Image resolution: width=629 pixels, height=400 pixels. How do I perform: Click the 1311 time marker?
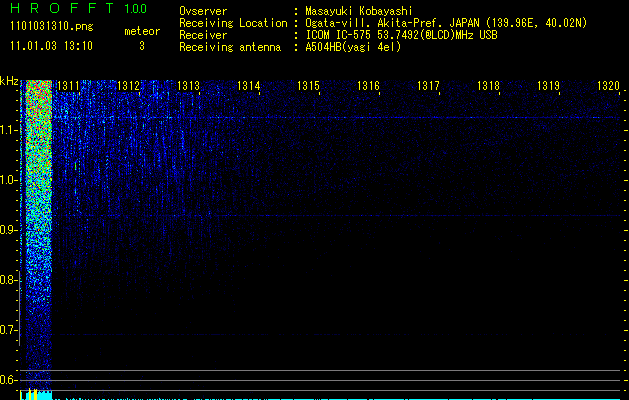point(69,86)
